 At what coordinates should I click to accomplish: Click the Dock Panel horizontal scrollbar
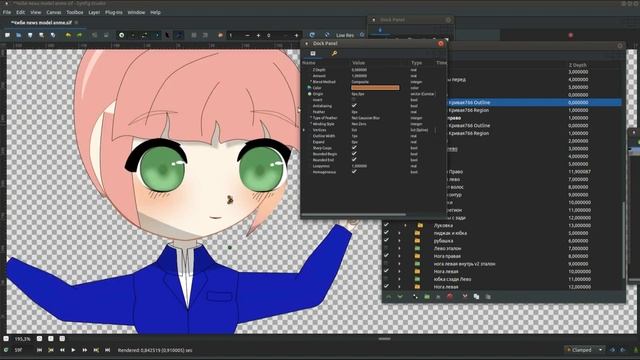pyautogui.click(x=353, y=214)
